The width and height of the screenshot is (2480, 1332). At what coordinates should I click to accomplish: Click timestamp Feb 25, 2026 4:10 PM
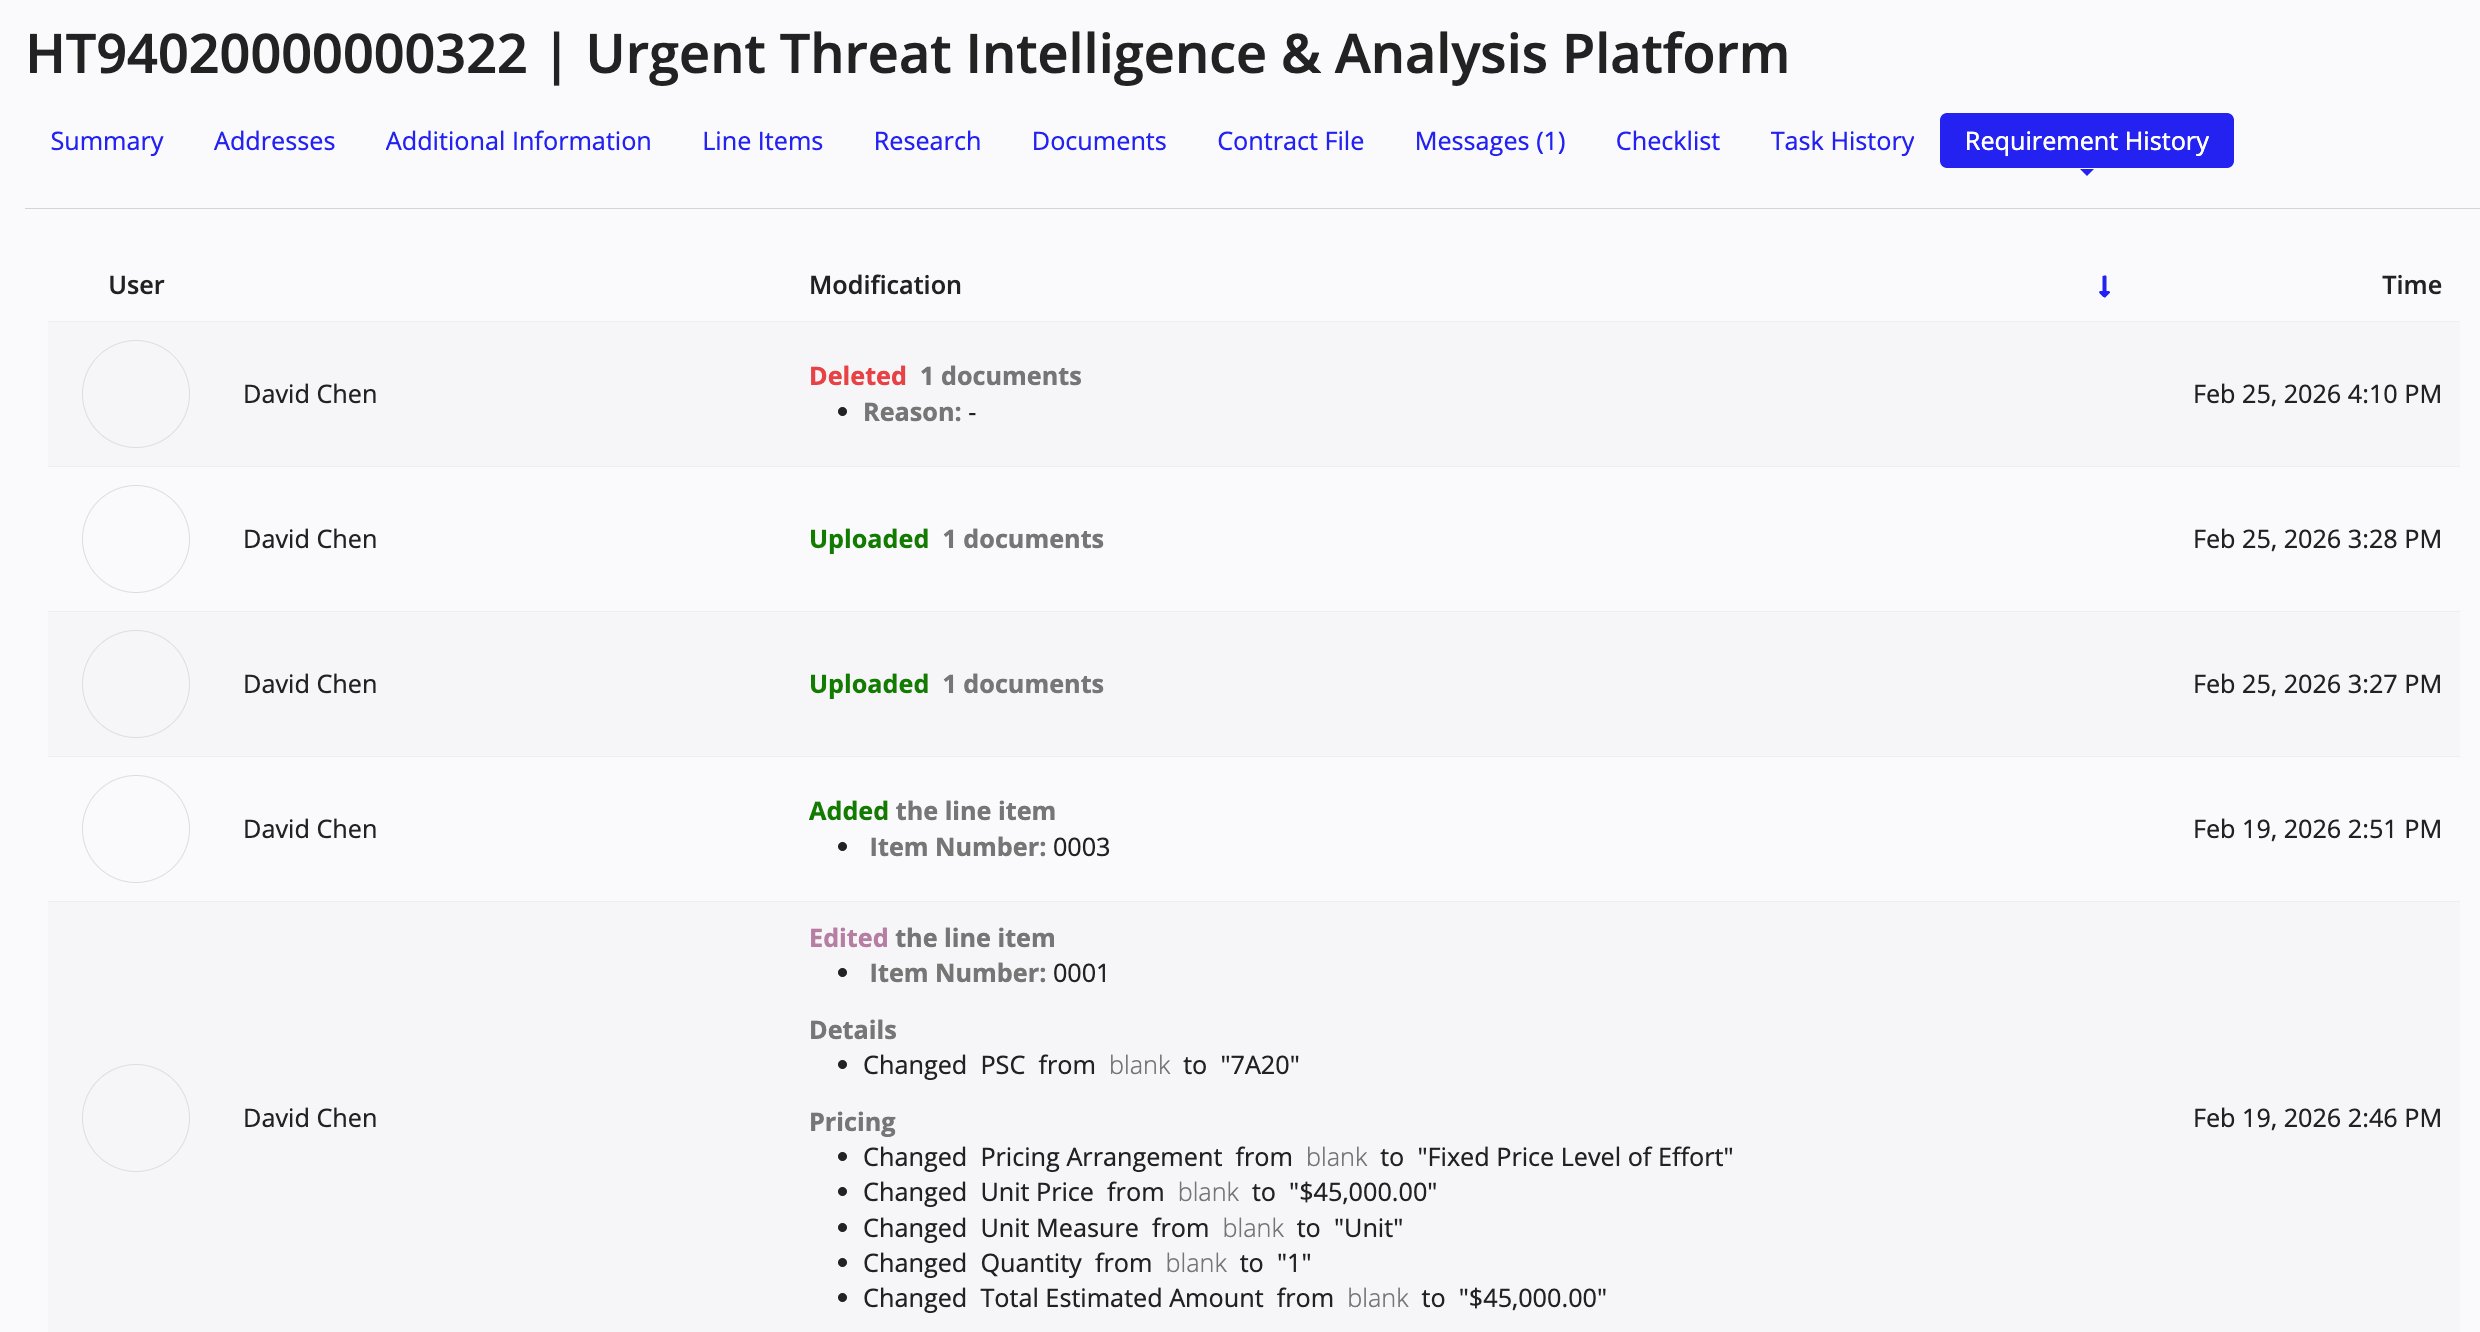(x=2317, y=394)
